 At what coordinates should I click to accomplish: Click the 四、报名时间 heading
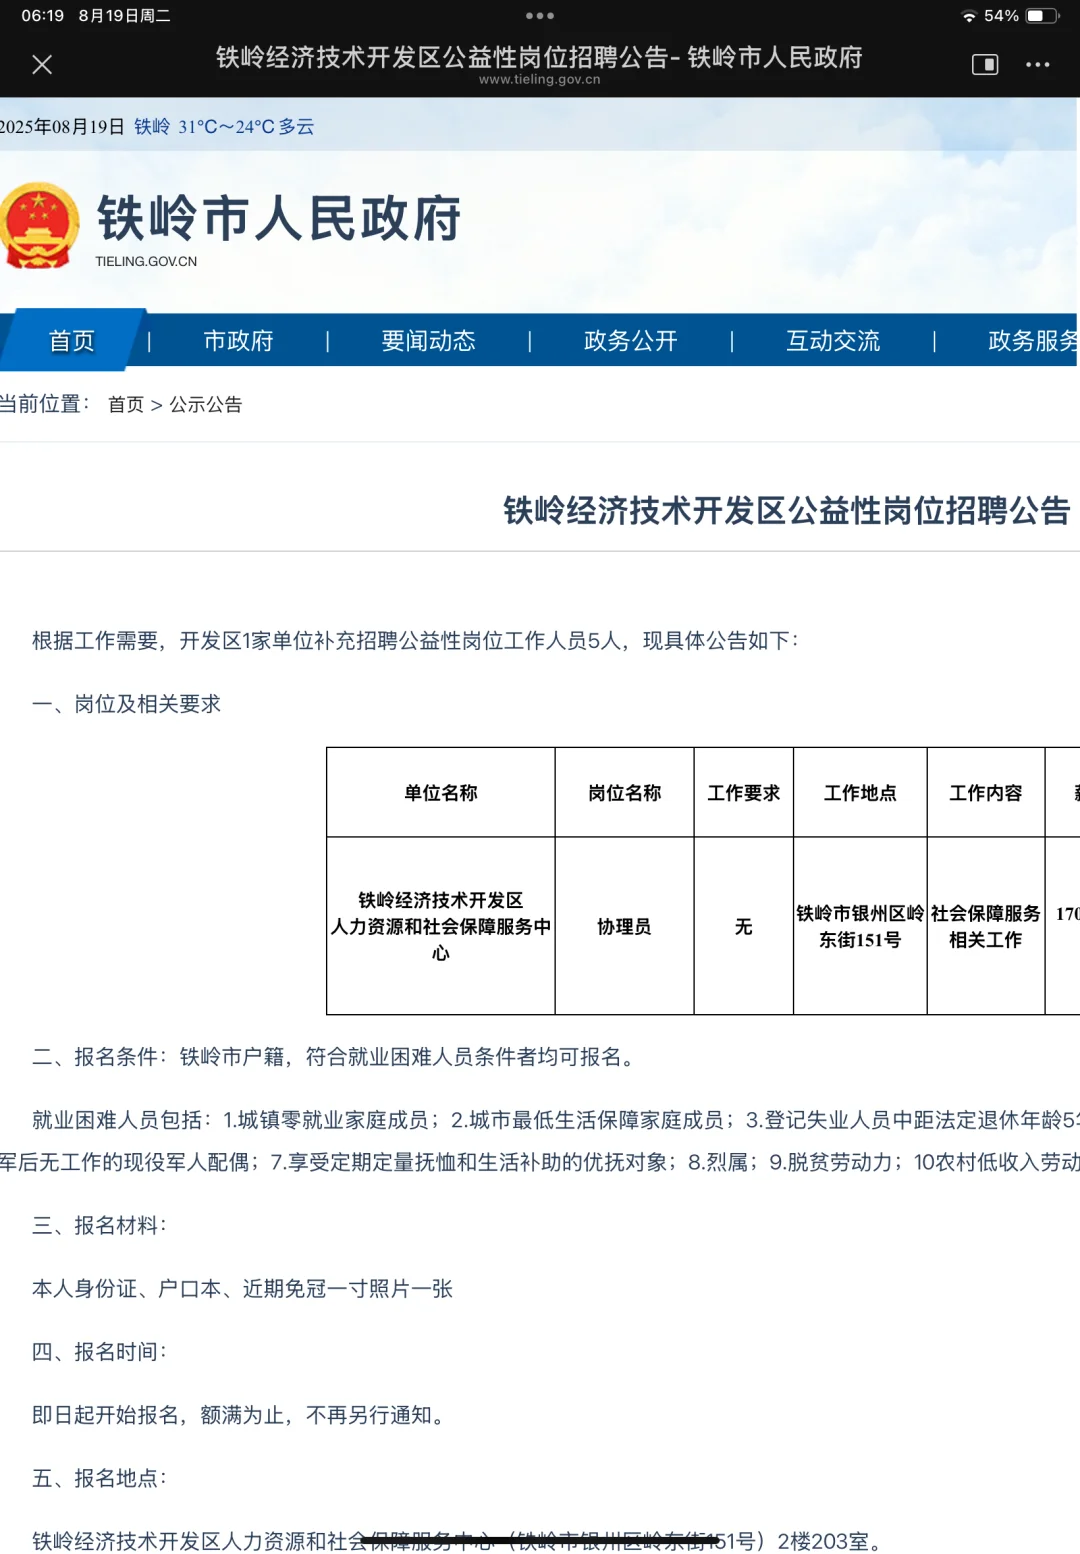point(100,1352)
